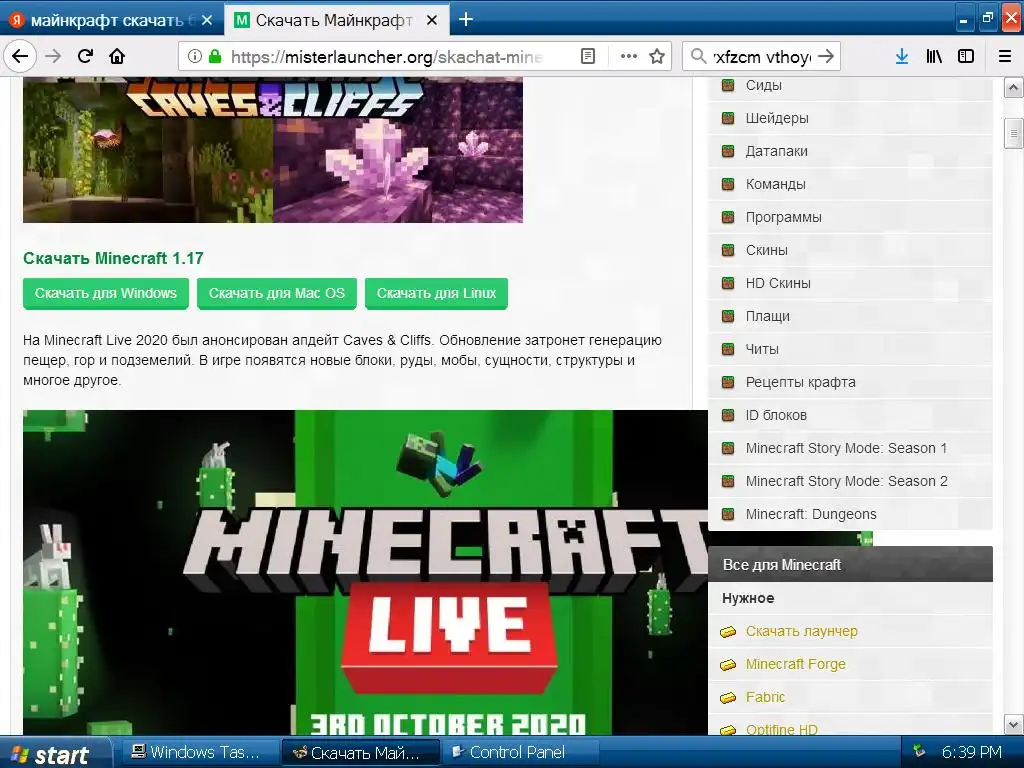This screenshot has height=768, width=1024.
Task: Open the HD Скины sidebar category
Action: 778,283
